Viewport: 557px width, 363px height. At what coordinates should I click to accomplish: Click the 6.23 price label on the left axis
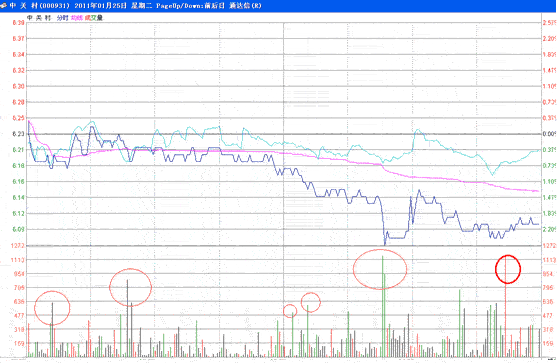tap(18, 134)
